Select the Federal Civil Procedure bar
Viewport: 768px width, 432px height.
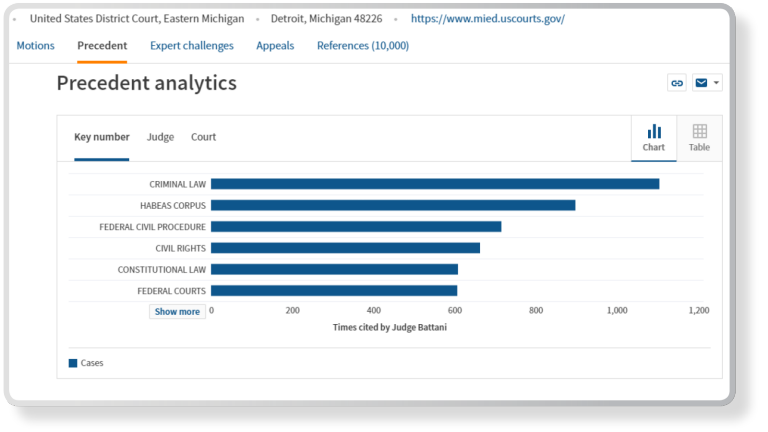356,227
